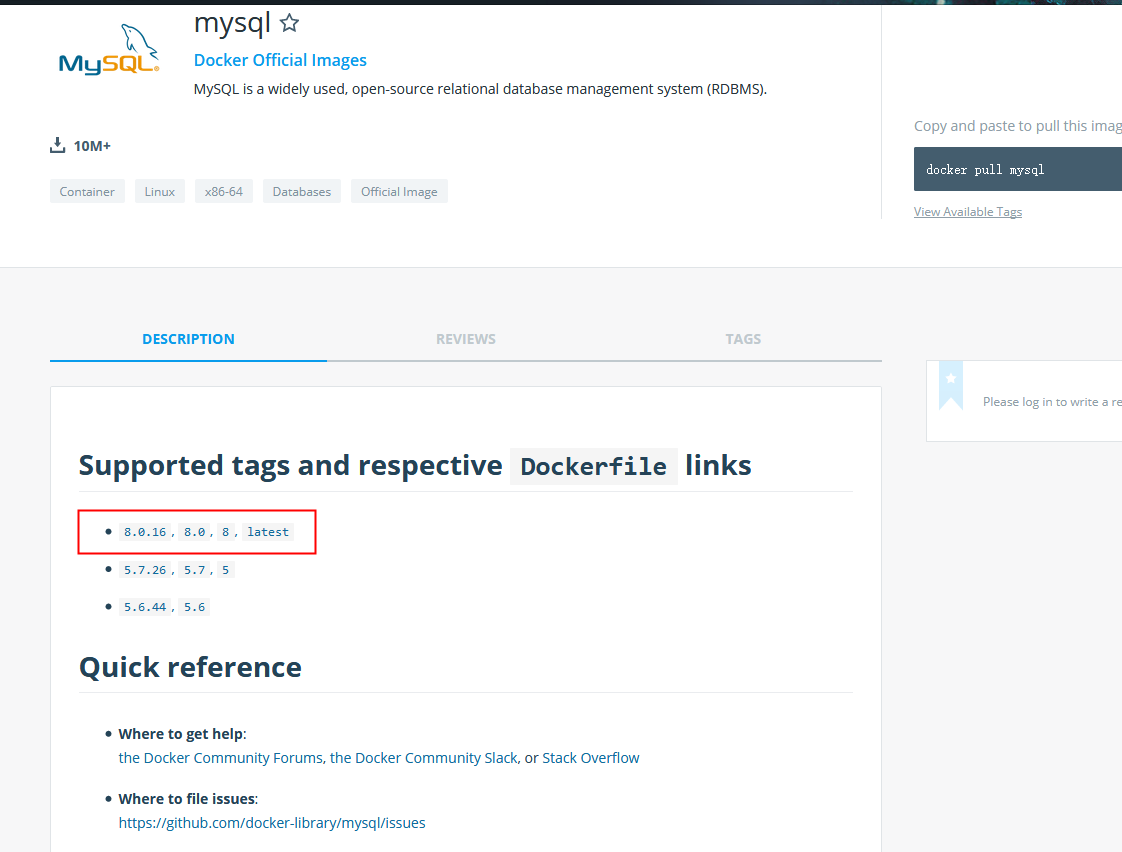The height and width of the screenshot is (852, 1122).
Task: Open the 5.7.26 Dockerfile link
Action: (145, 570)
